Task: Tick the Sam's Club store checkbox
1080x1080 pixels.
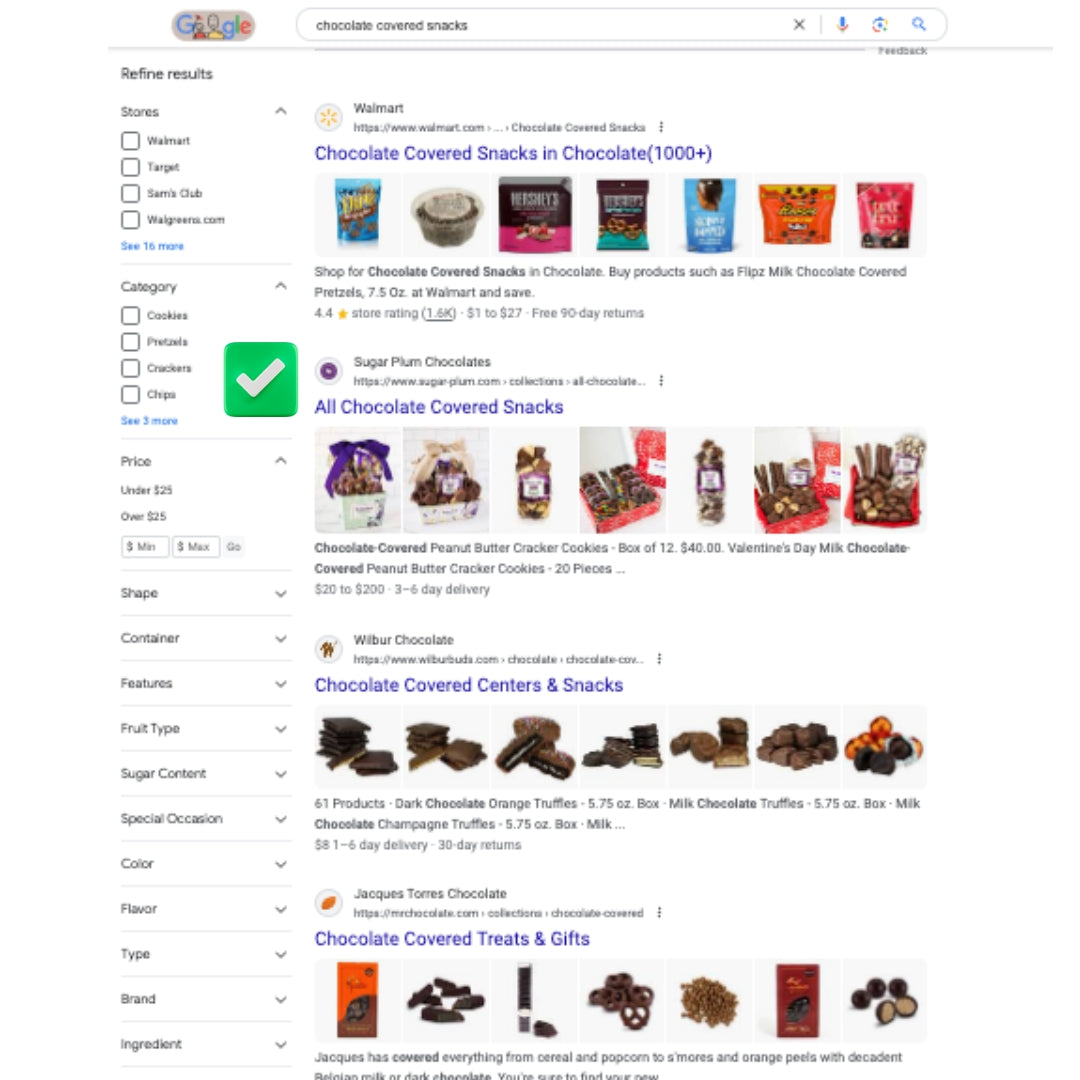Action: click(130, 194)
